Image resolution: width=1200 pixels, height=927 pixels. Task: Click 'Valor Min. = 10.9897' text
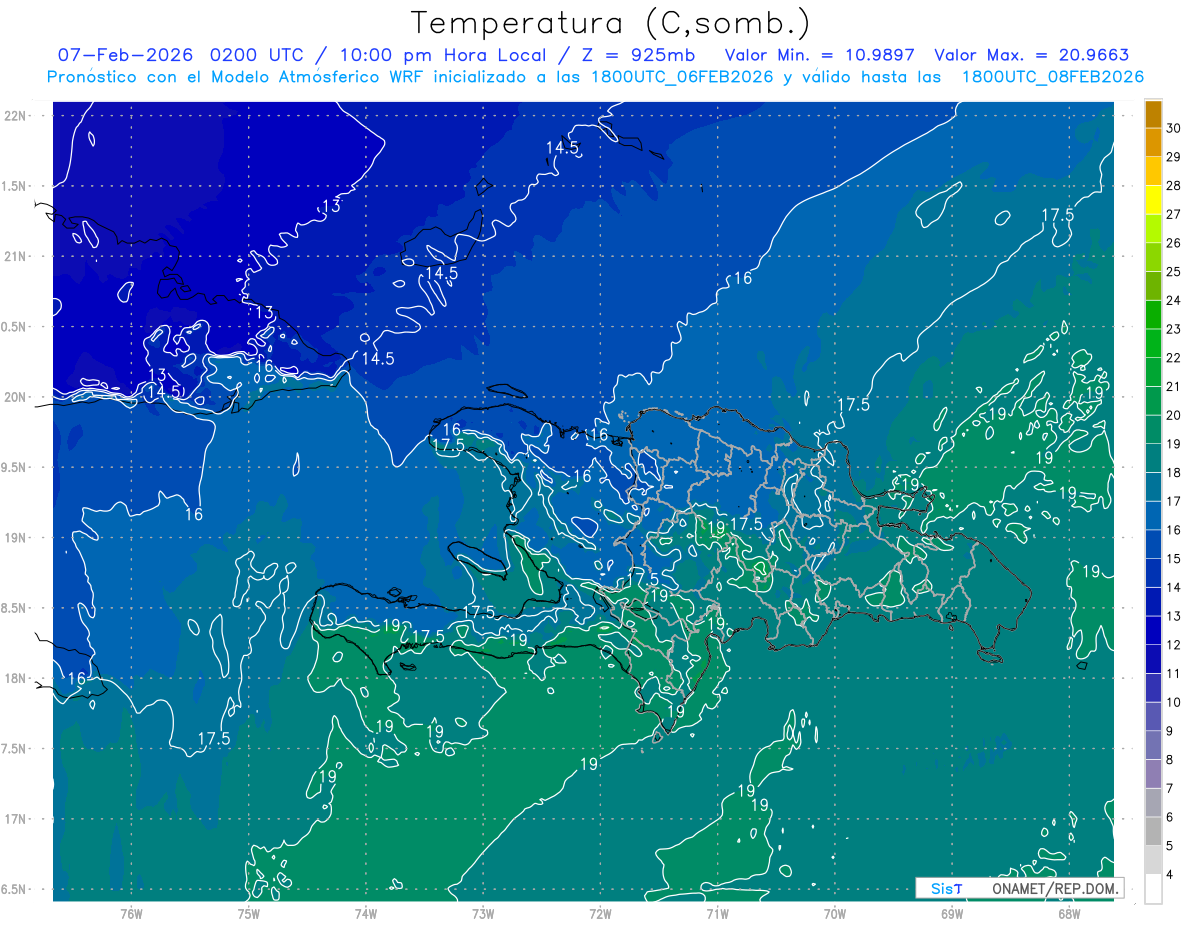click(x=820, y=55)
